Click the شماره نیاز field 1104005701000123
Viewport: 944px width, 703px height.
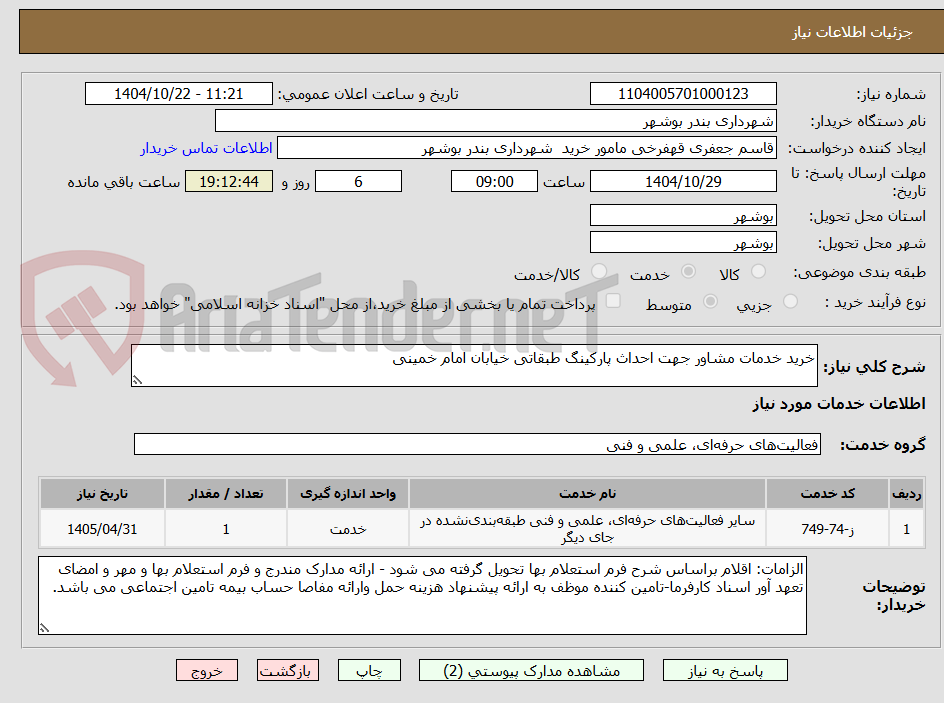coord(683,94)
